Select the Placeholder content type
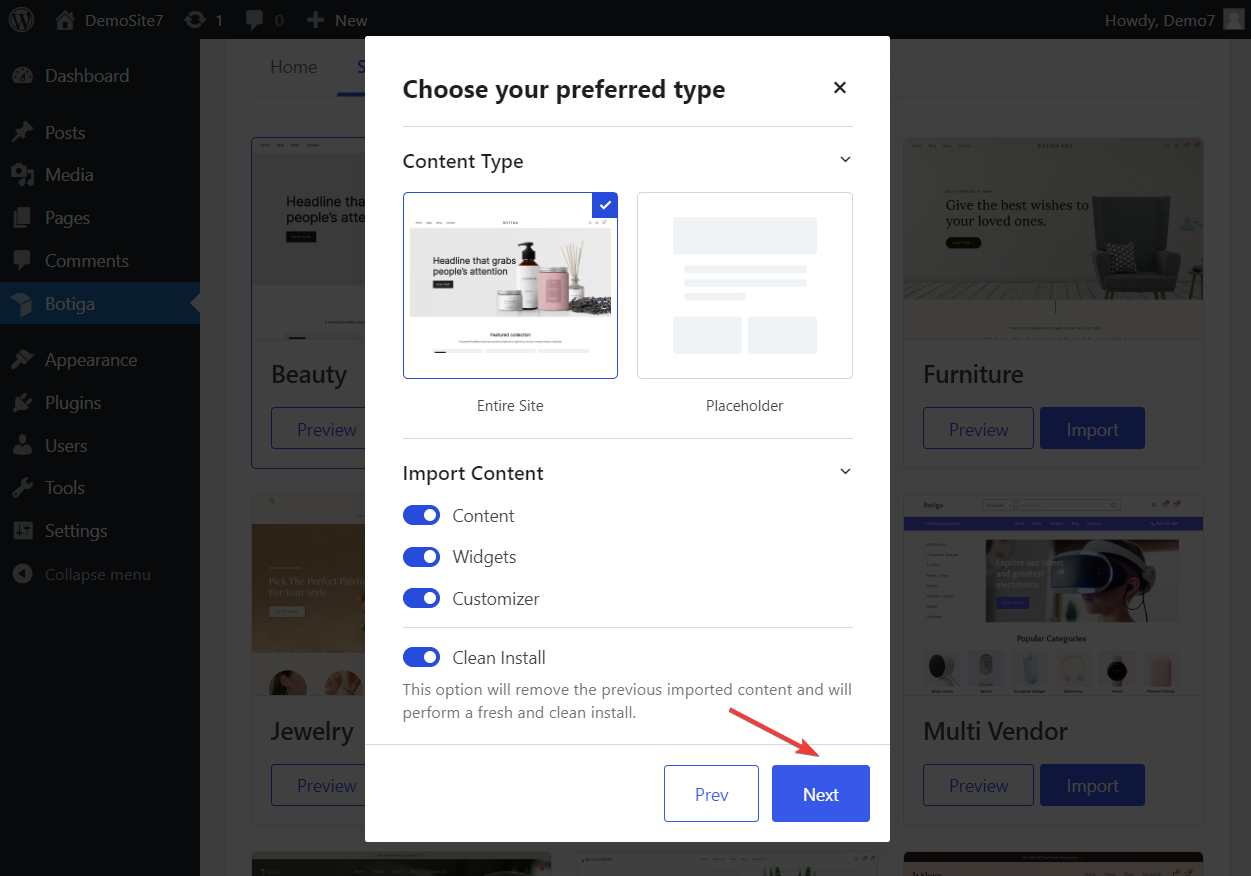The width and height of the screenshot is (1251, 876). pyautogui.click(x=745, y=286)
